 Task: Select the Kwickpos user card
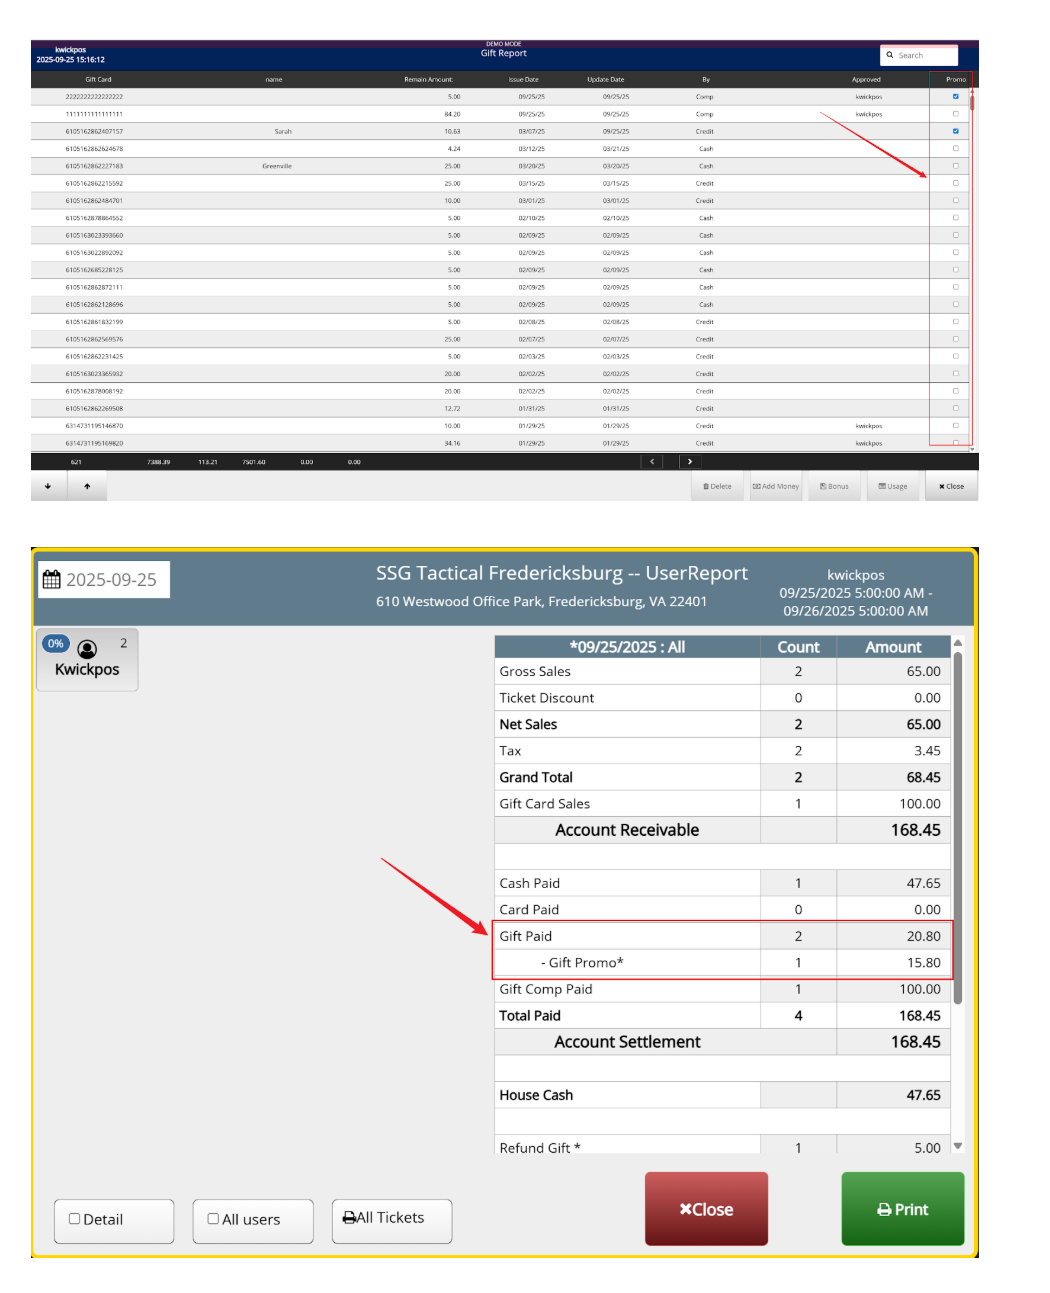point(87,660)
